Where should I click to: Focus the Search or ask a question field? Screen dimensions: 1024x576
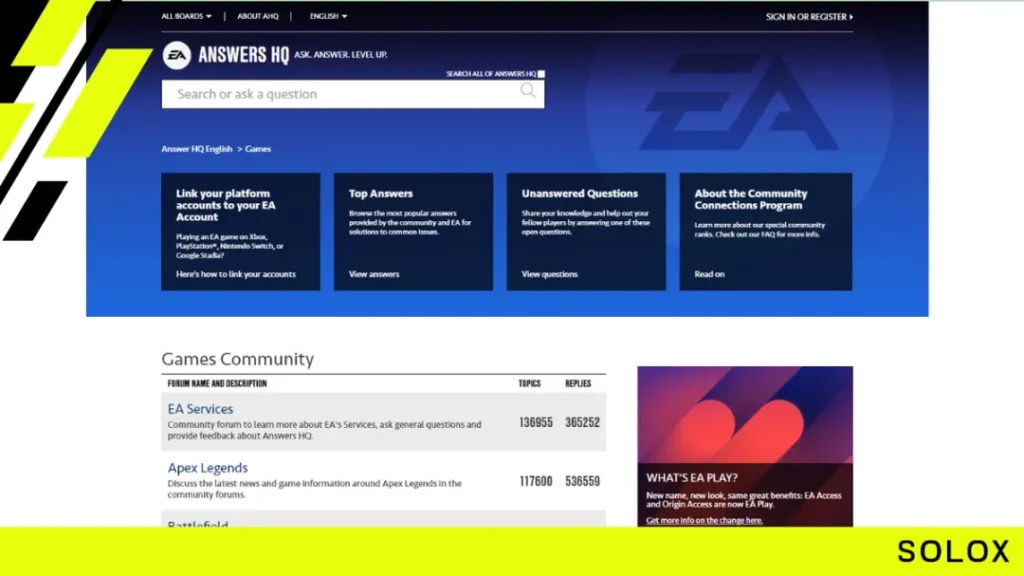coord(353,94)
